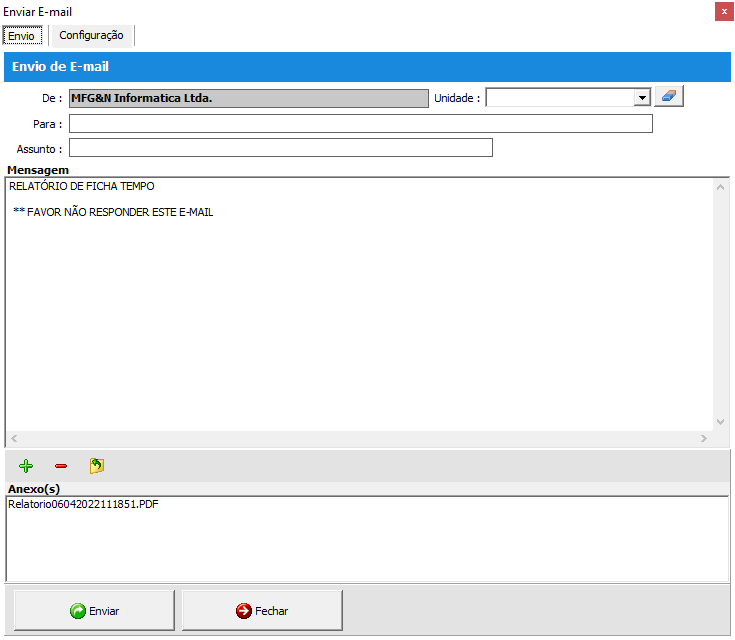Click the message horizontal scroll left arrow
Screen dimensions: 735x640
pyautogui.click(x=15, y=438)
